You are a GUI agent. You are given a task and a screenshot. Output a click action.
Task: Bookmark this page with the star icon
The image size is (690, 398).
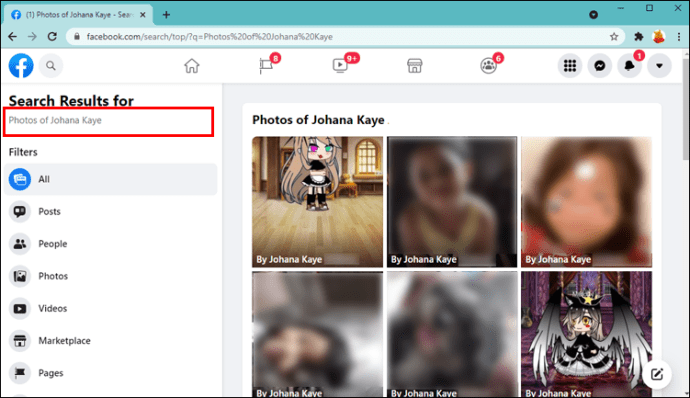614,37
